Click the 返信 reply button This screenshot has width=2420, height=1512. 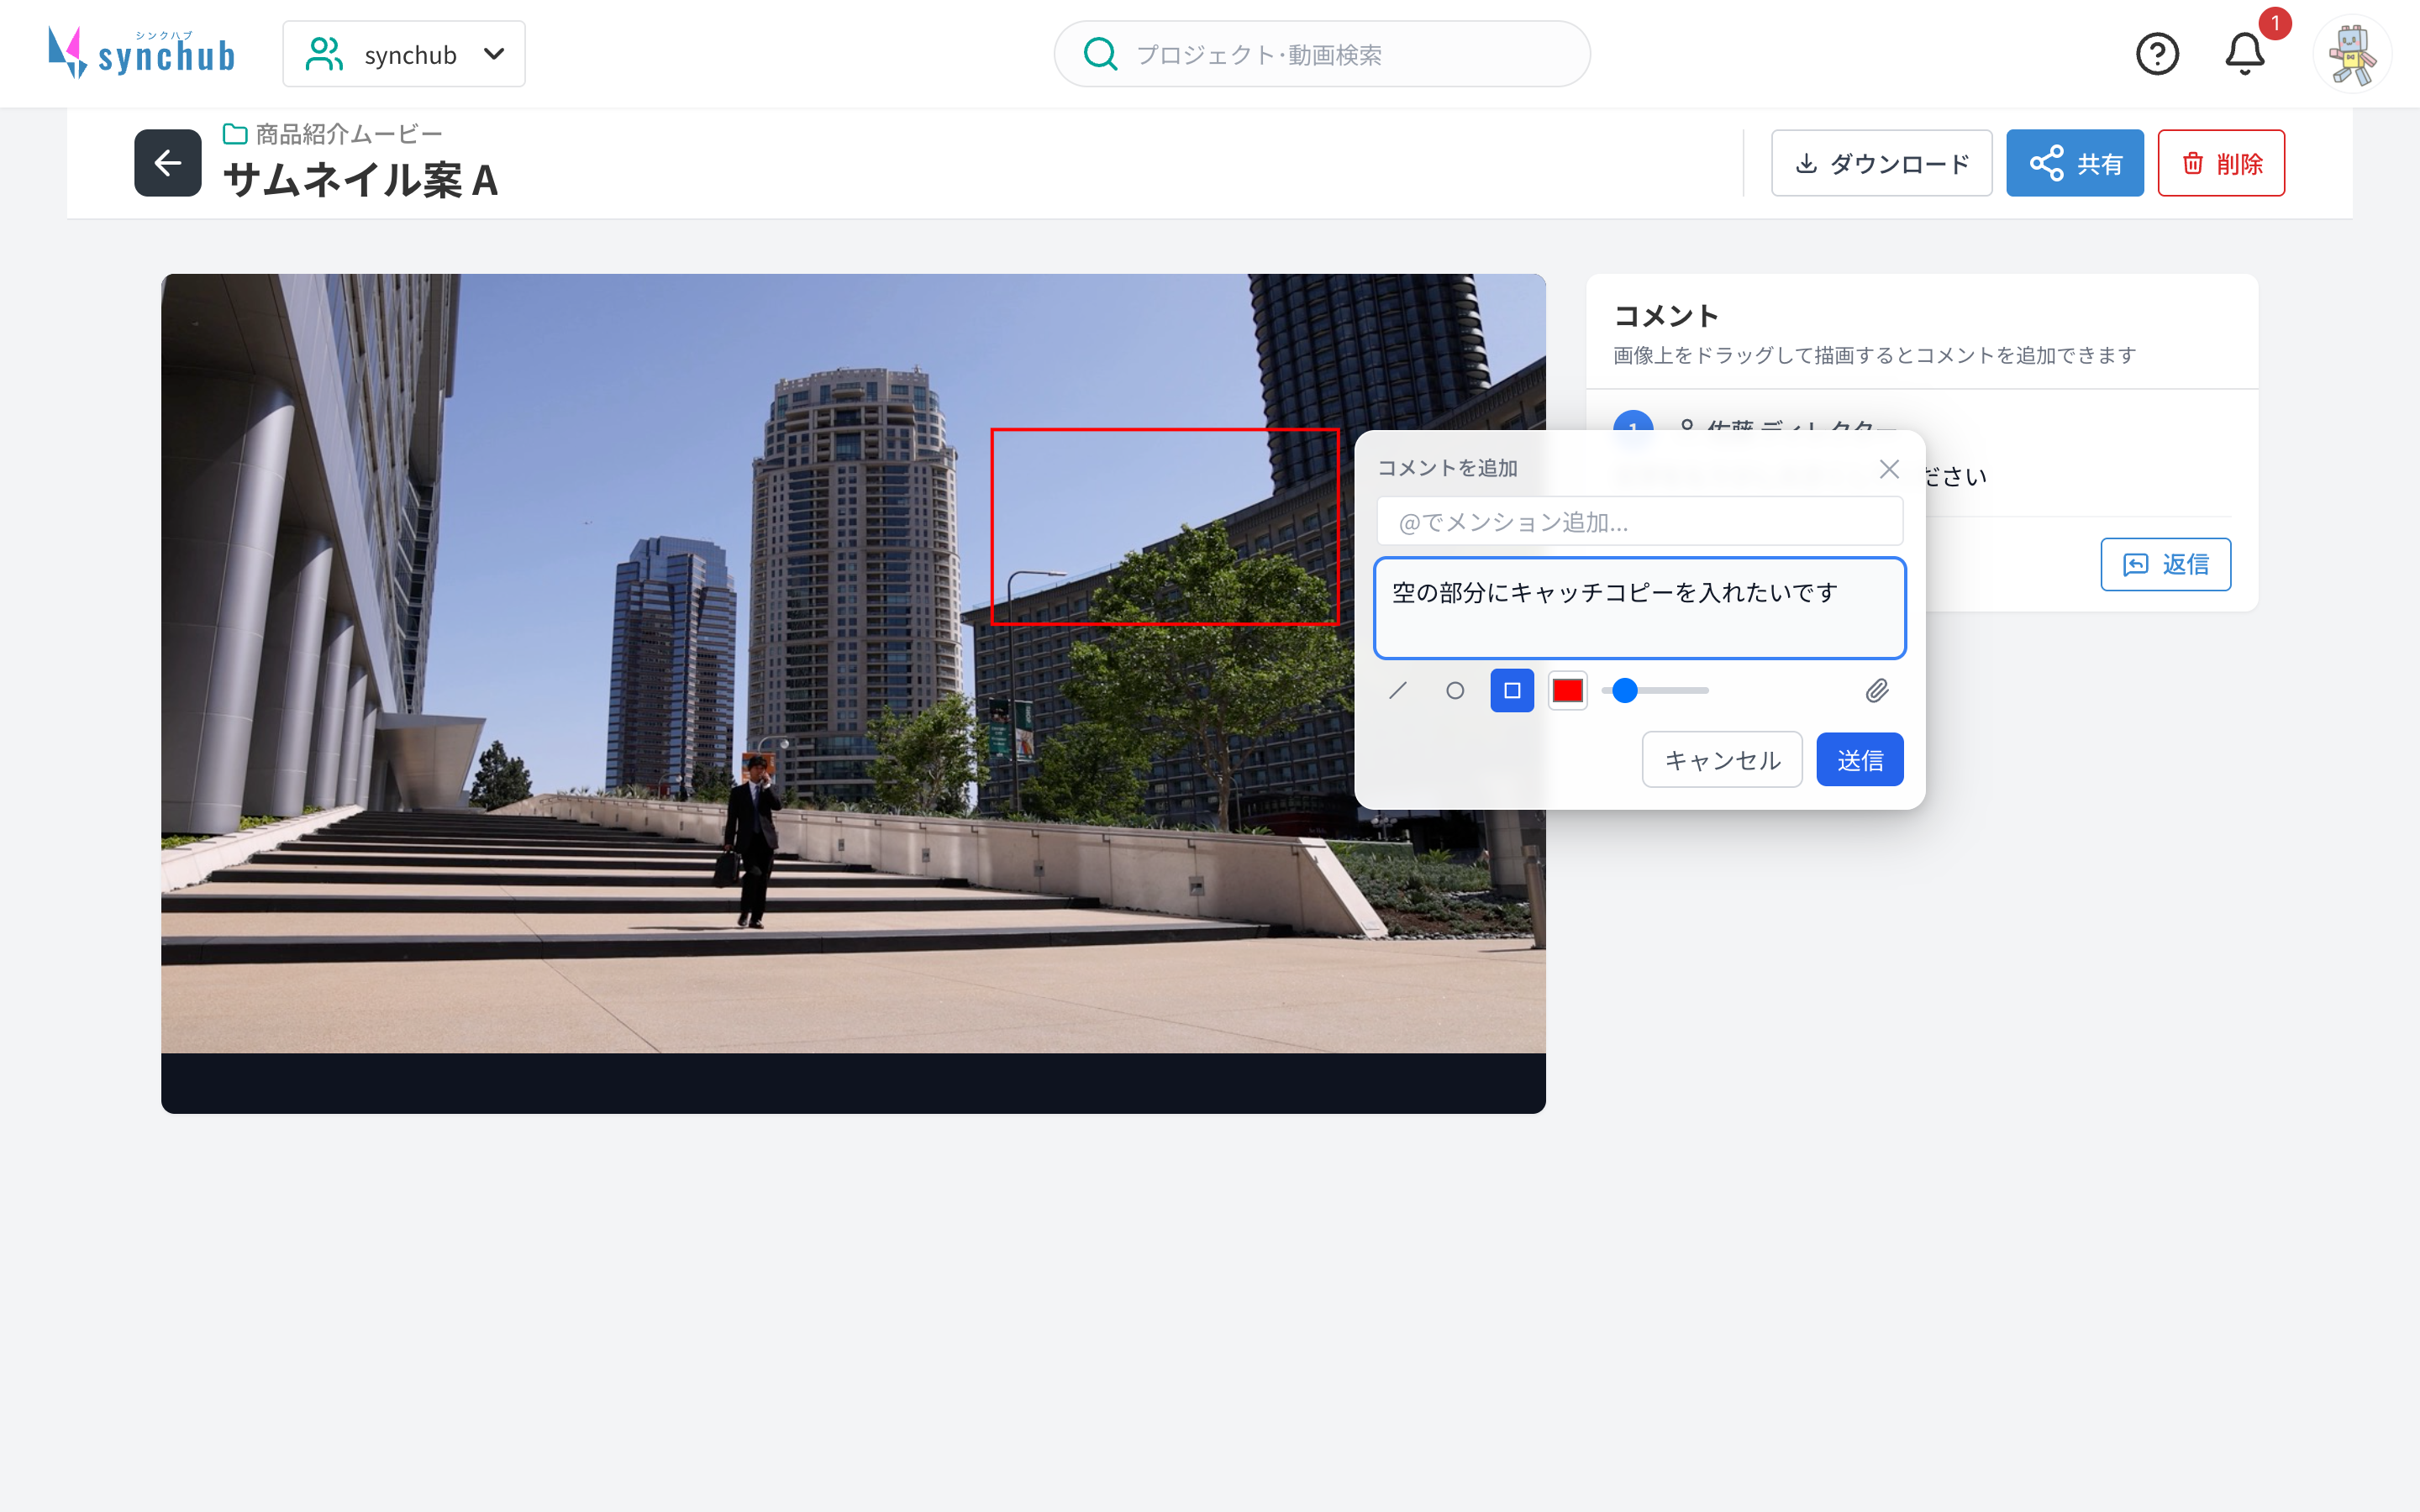coord(2165,565)
